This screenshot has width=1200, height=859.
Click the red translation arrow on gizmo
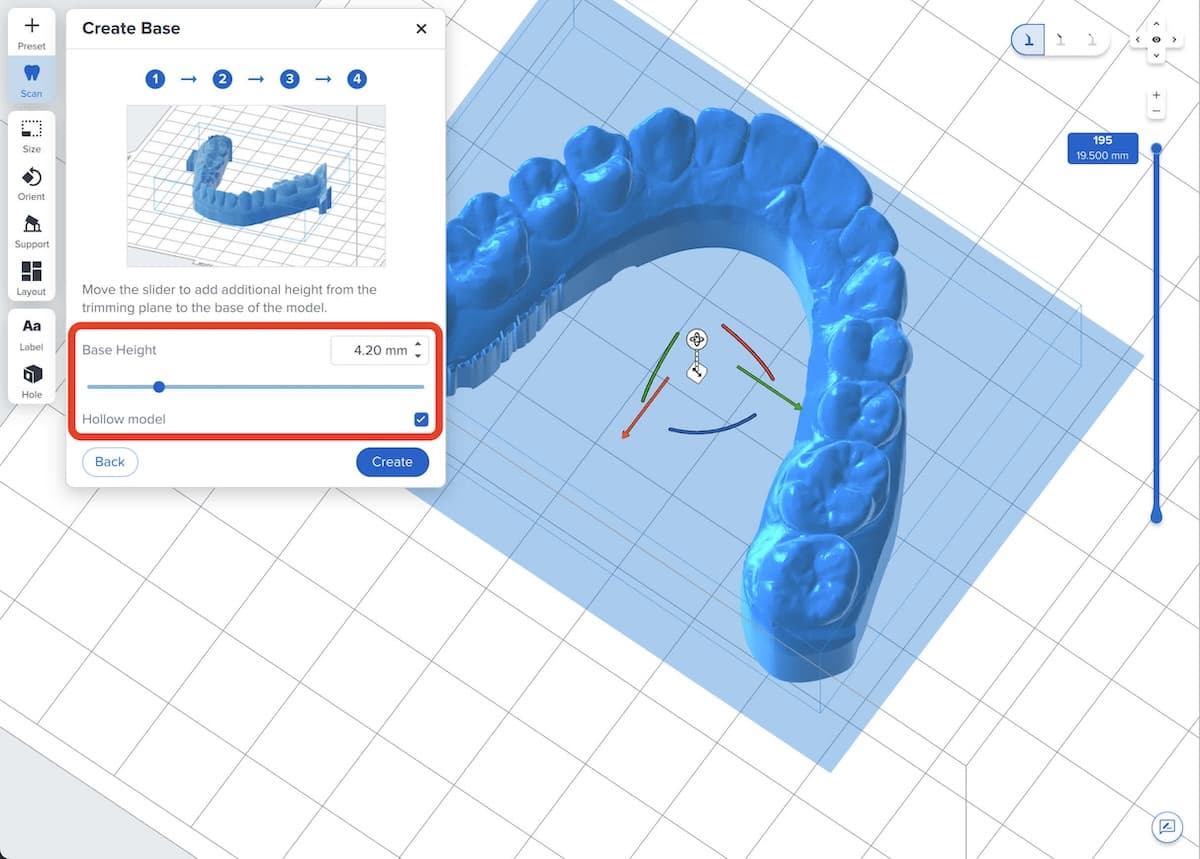[644, 409]
